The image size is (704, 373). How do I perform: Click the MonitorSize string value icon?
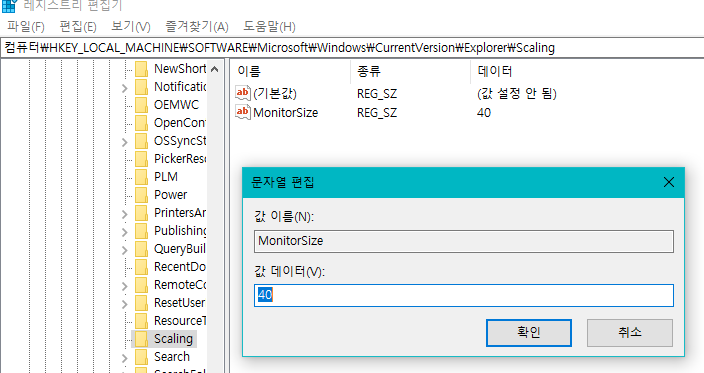pyautogui.click(x=242, y=112)
